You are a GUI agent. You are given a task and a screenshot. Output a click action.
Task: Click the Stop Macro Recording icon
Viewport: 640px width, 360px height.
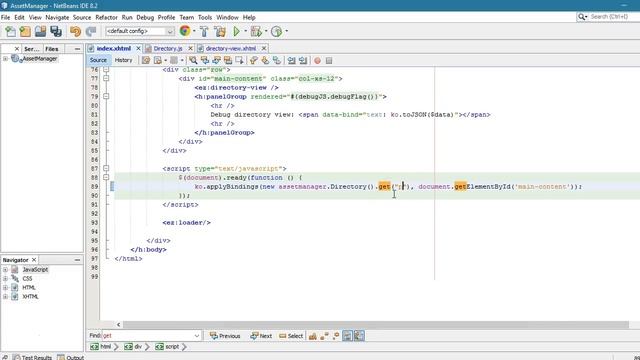[x=329, y=60]
